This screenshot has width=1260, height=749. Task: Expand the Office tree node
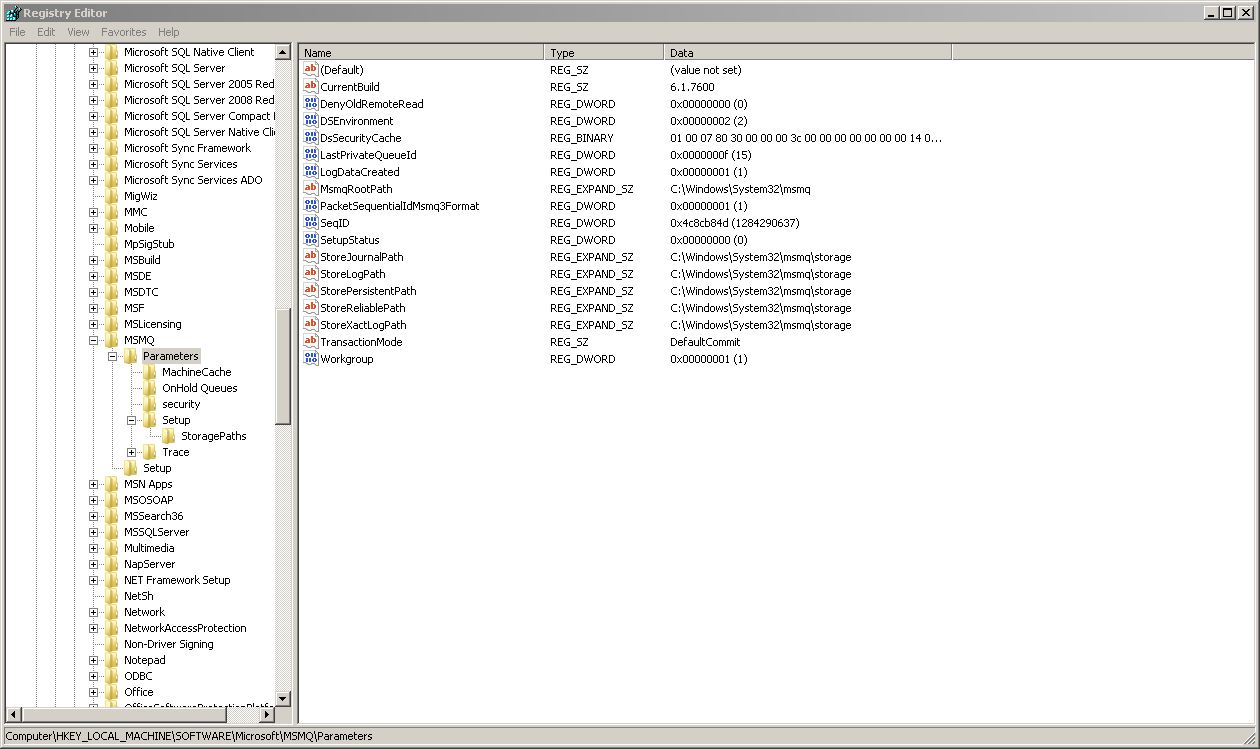(94, 692)
